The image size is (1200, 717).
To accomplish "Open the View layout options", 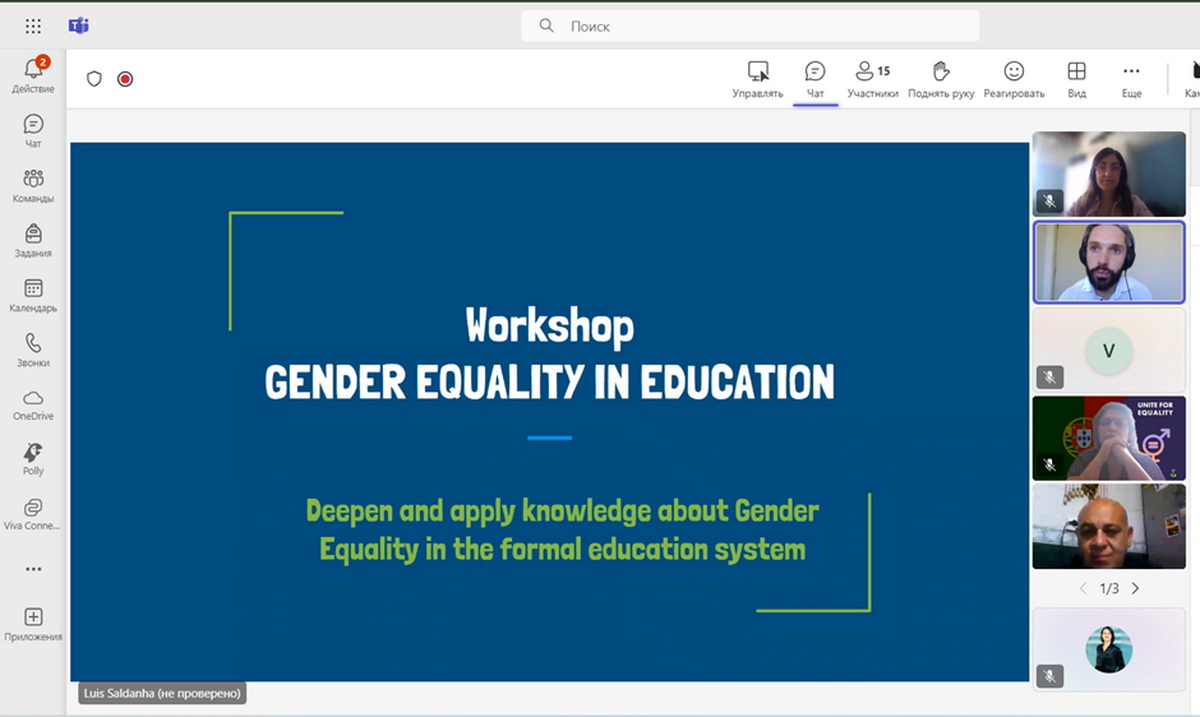I will point(1076,79).
